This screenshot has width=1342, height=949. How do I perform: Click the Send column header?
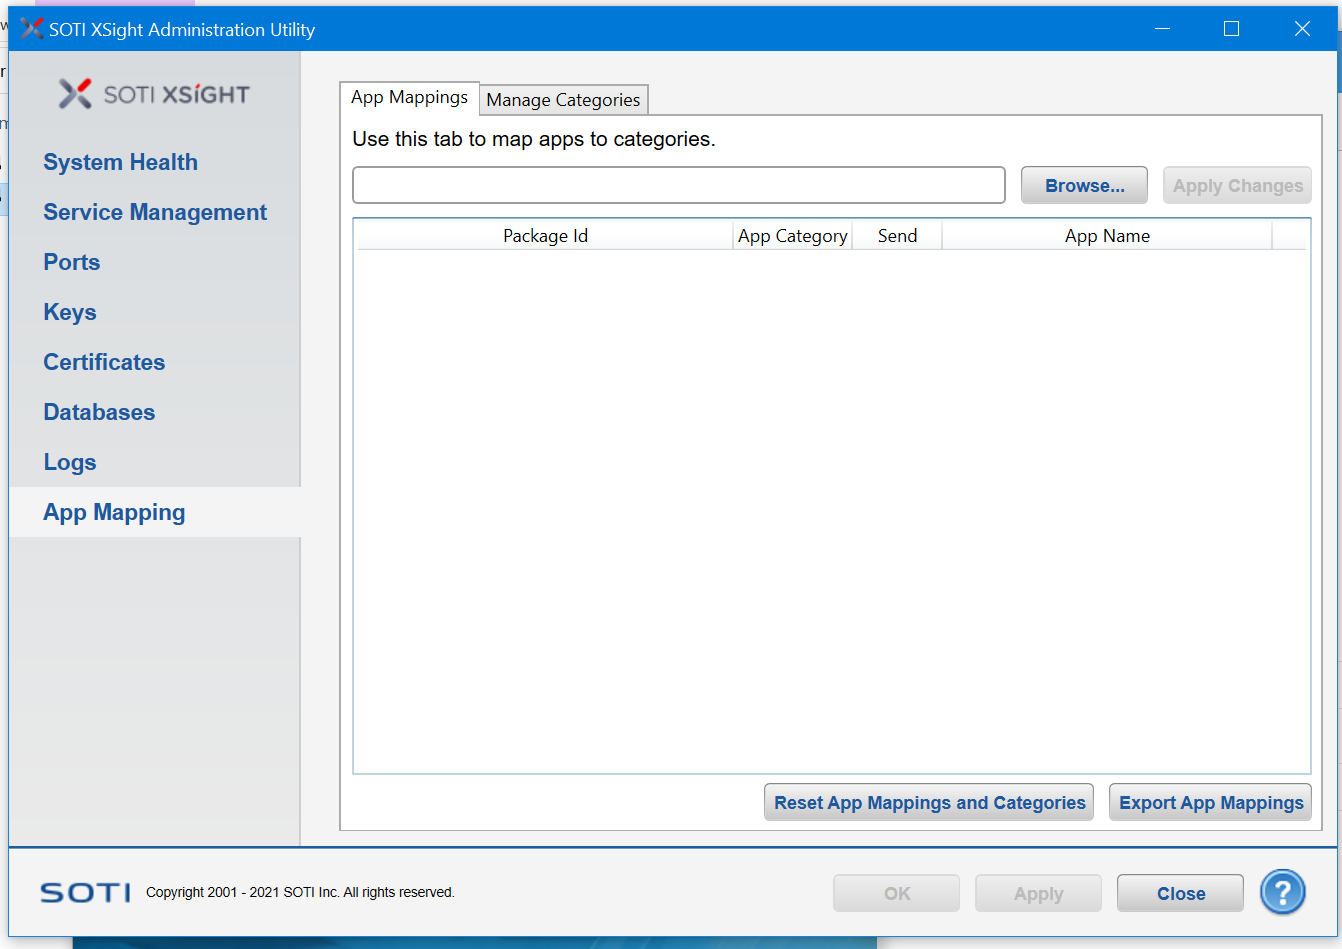(x=897, y=236)
